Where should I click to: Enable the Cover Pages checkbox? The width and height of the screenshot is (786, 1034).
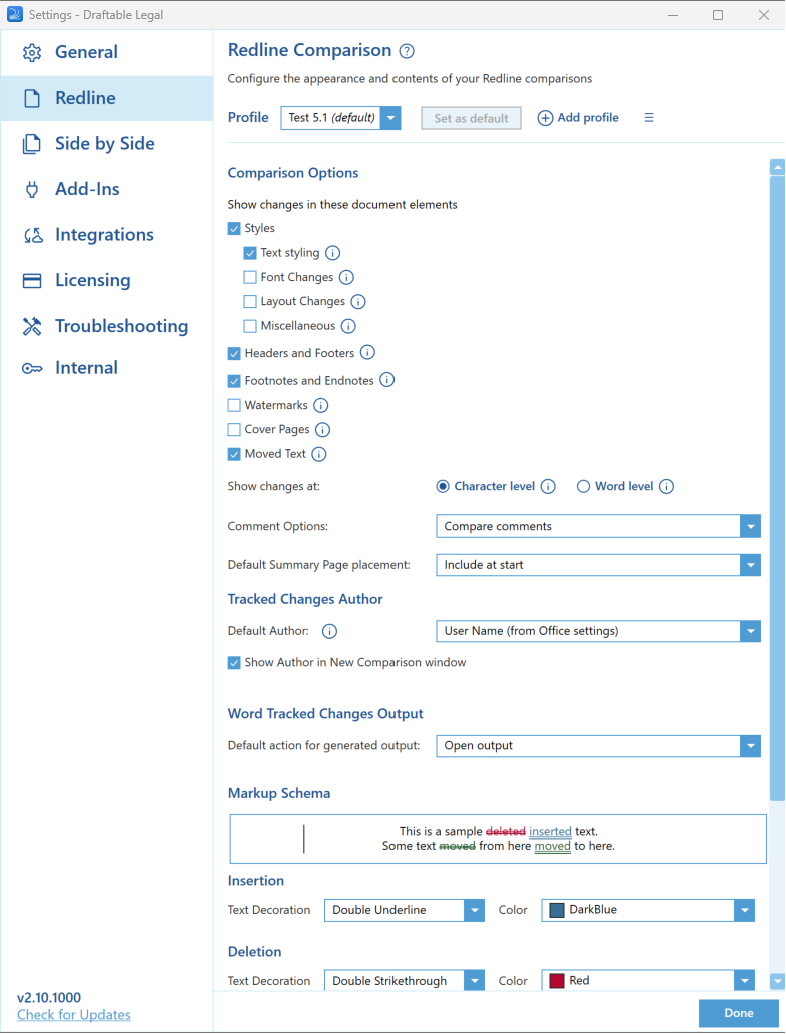point(234,430)
